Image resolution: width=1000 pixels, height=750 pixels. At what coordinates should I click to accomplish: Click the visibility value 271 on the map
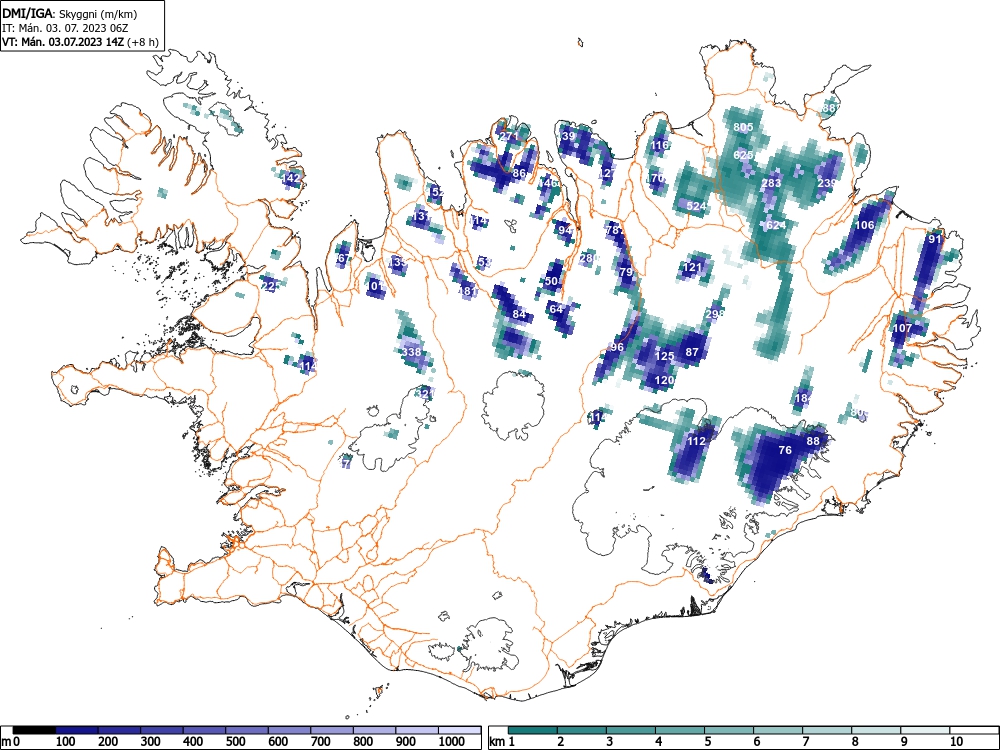click(509, 136)
